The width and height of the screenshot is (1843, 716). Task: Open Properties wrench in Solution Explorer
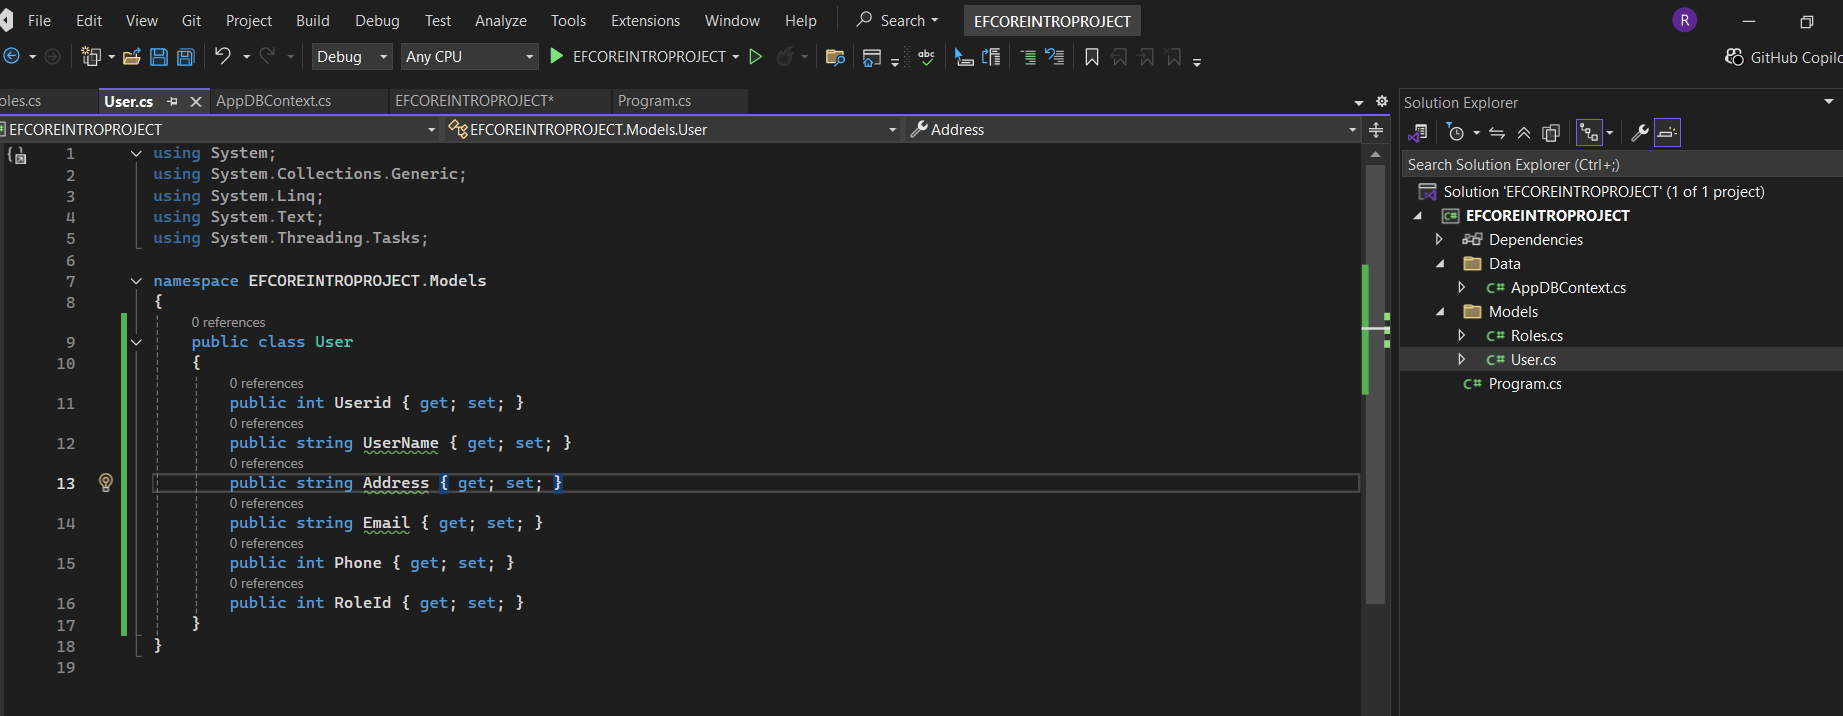tap(1640, 133)
